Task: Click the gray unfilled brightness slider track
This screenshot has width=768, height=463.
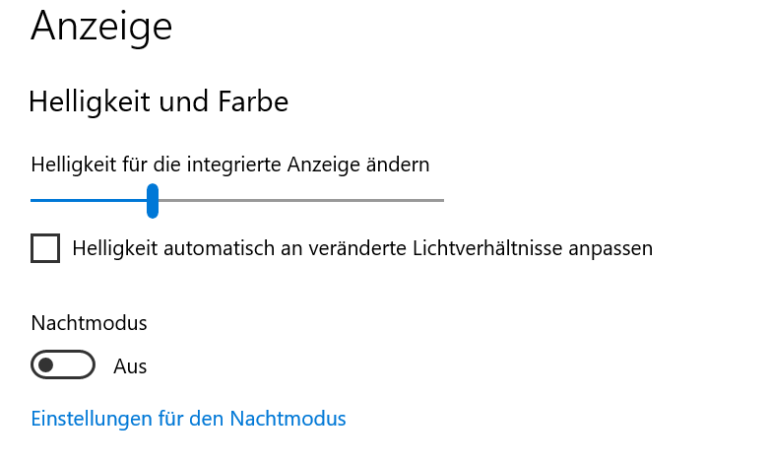Action: tap(300, 200)
